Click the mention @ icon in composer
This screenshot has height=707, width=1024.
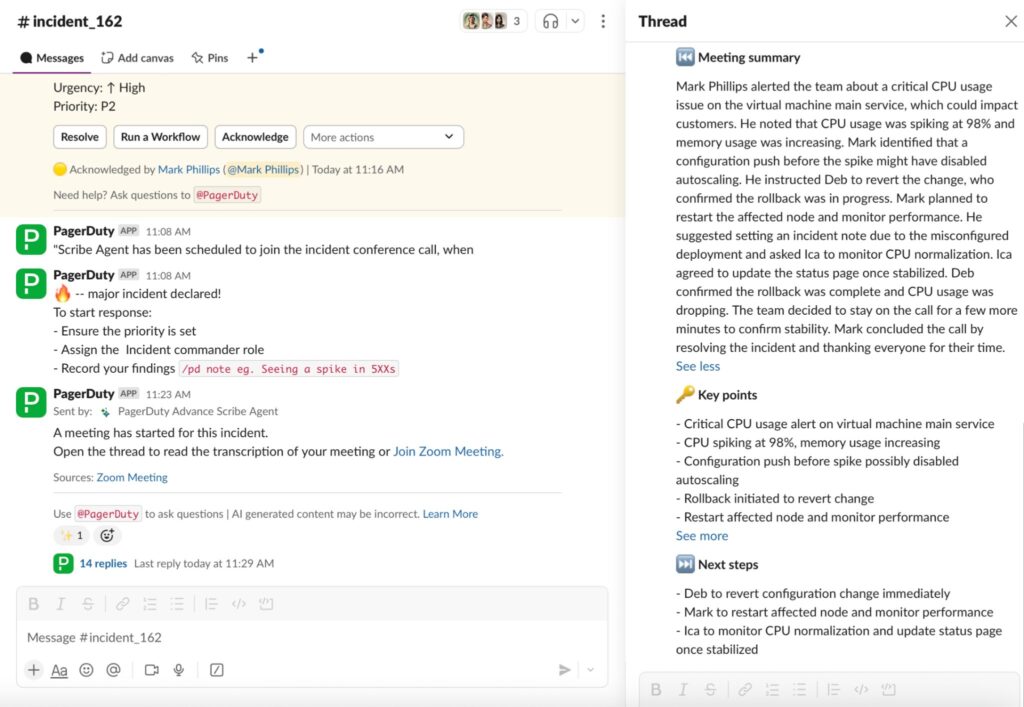pos(113,670)
